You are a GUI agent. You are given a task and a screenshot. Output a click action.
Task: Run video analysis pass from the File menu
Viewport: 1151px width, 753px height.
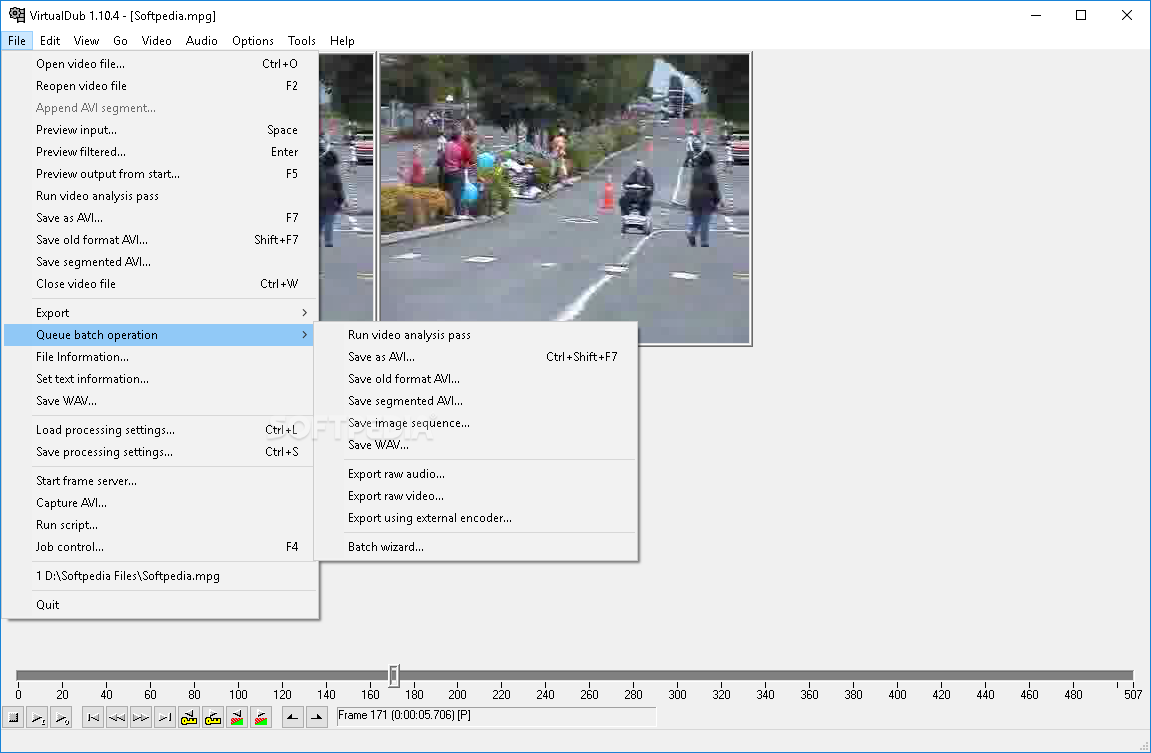pyautogui.click(x=161, y=196)
